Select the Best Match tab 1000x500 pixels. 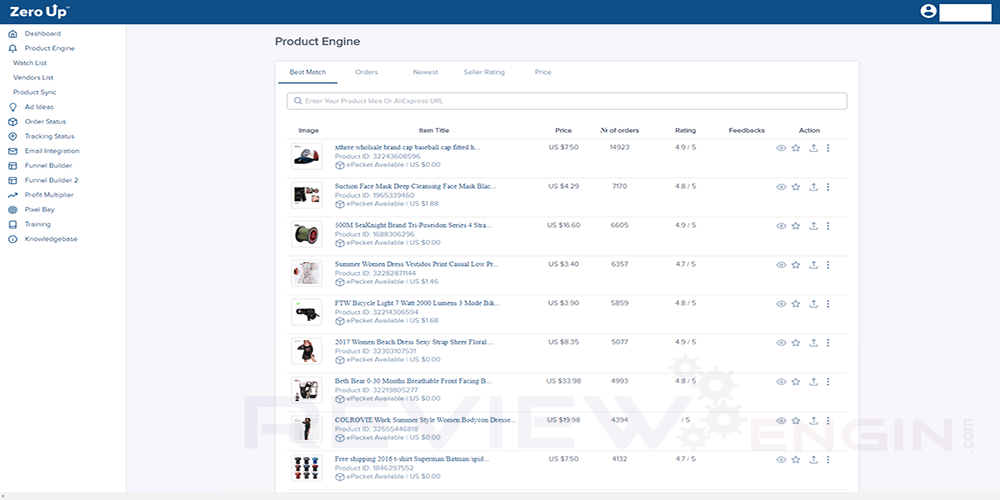[x=307, y=72]
